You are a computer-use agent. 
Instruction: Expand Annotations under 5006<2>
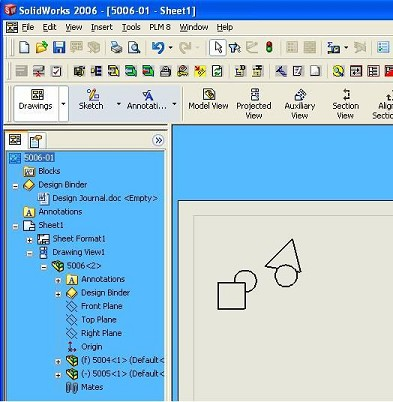pos(58,281)
